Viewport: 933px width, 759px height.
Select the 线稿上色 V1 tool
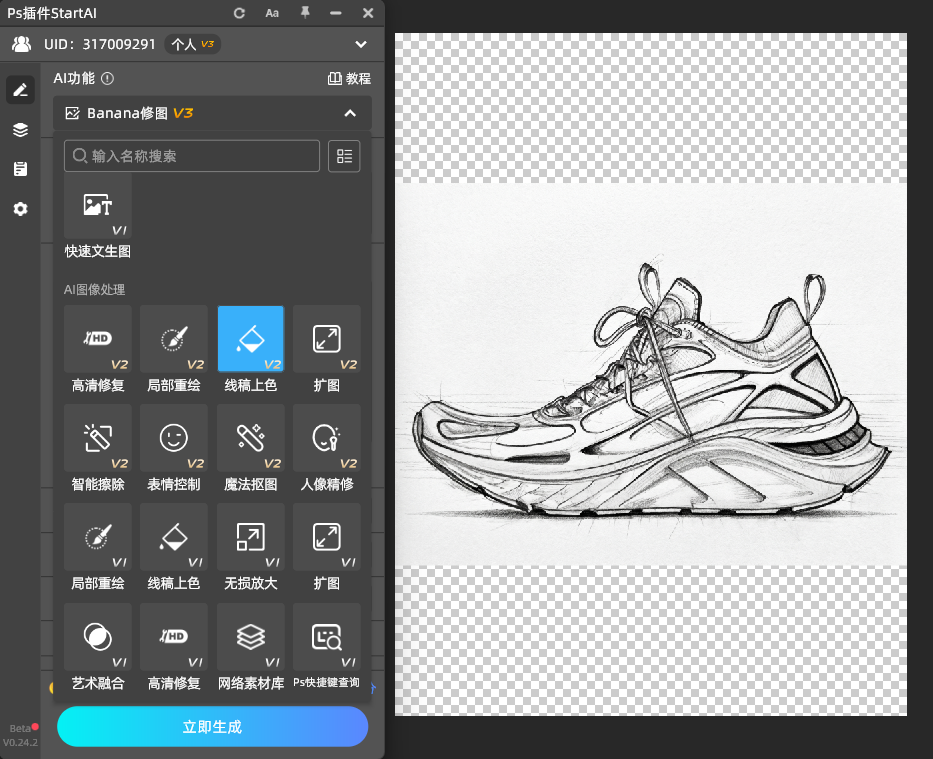tap(174, 548)
